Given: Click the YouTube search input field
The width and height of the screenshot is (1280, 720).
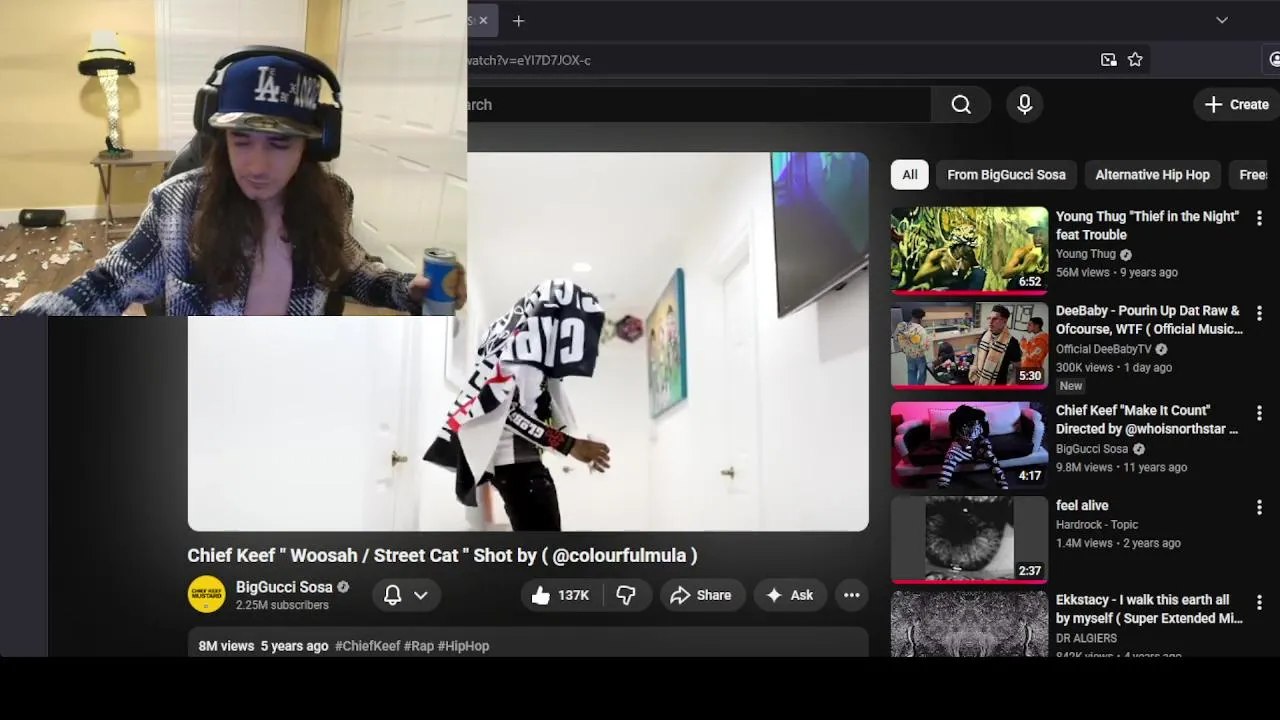Looking at the screenshot, I should point(698,104).
